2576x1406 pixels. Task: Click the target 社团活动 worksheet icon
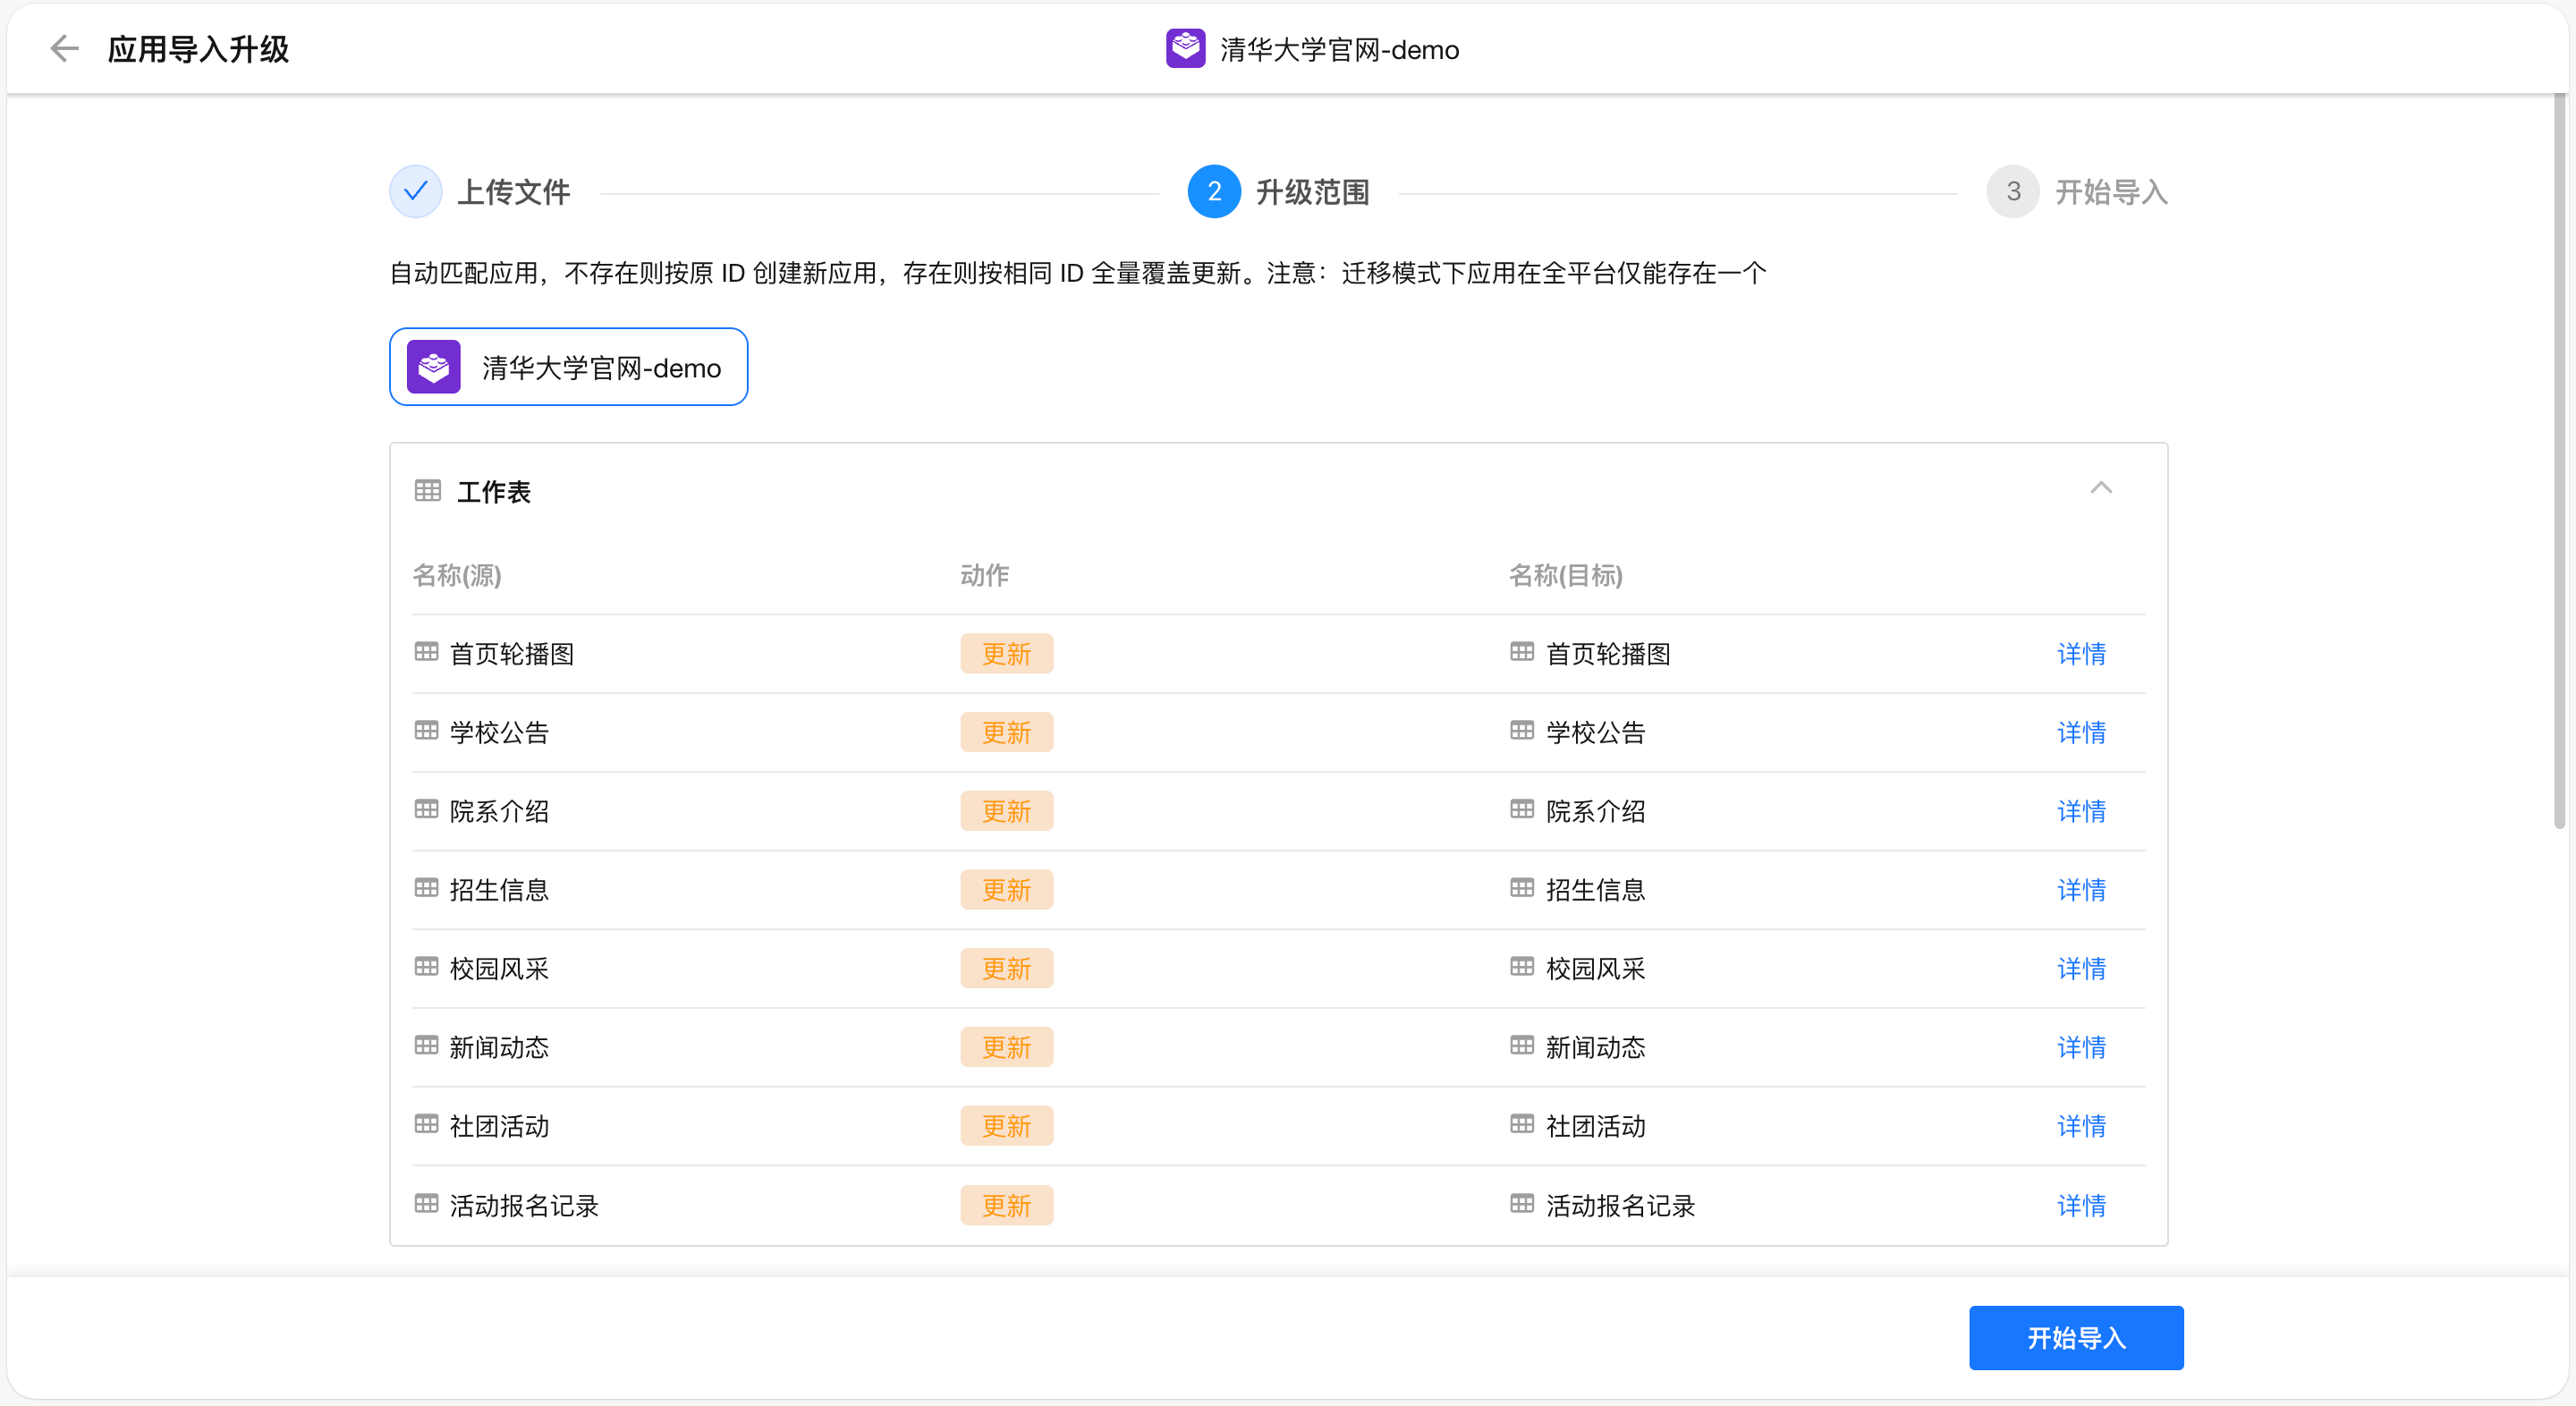tap(1521, 1124)
